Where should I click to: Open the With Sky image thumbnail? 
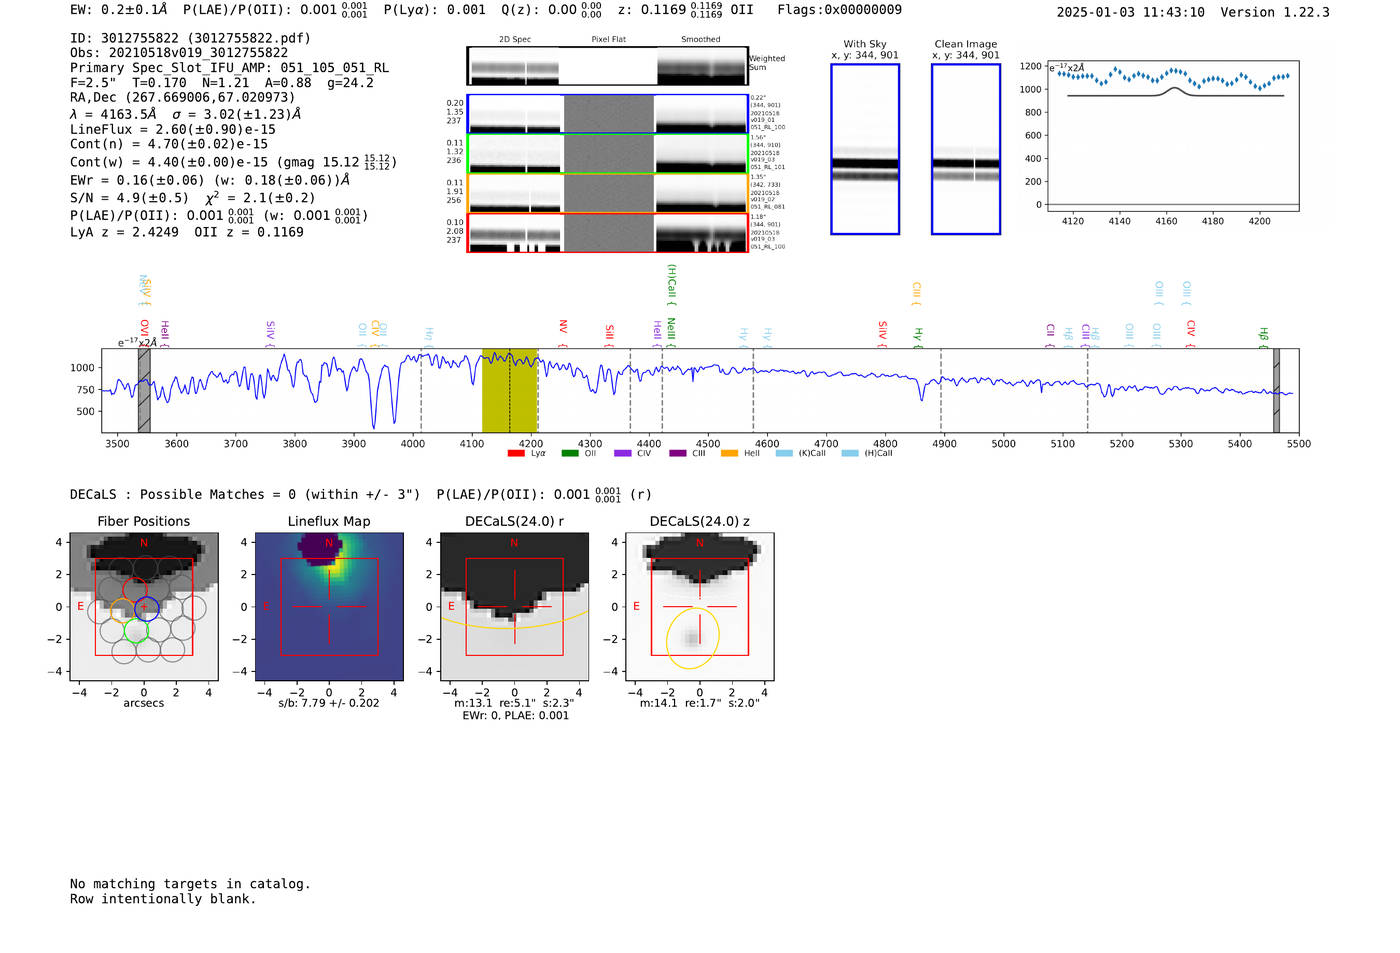(x=865, y=149)
